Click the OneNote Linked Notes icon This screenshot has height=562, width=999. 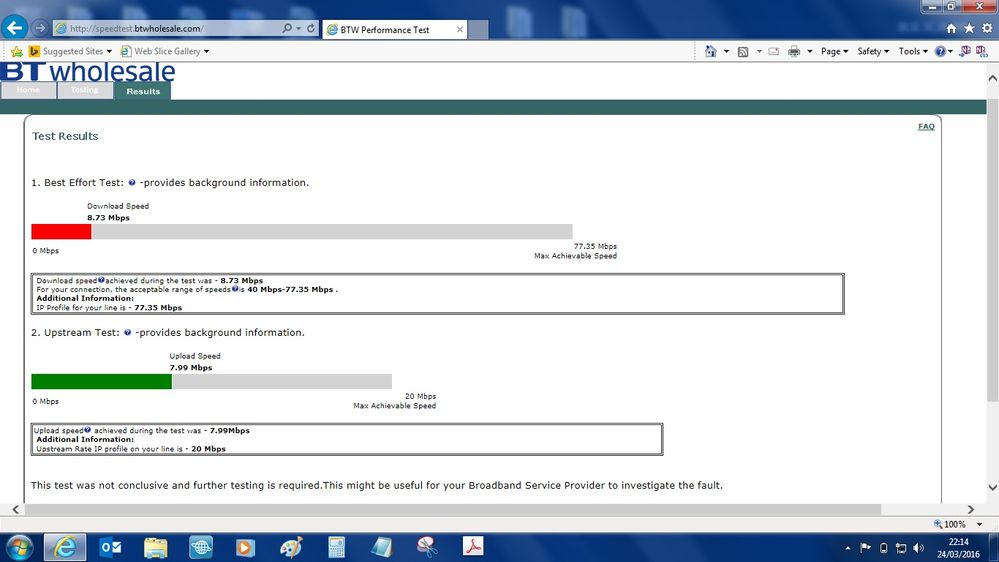(x=982, y=51)
